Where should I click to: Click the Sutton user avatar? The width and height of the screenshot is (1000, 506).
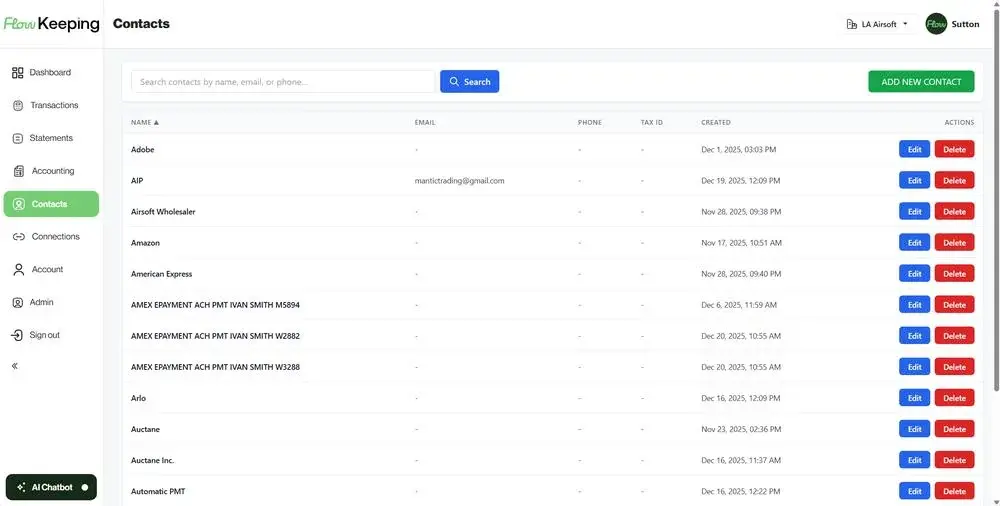936,24
